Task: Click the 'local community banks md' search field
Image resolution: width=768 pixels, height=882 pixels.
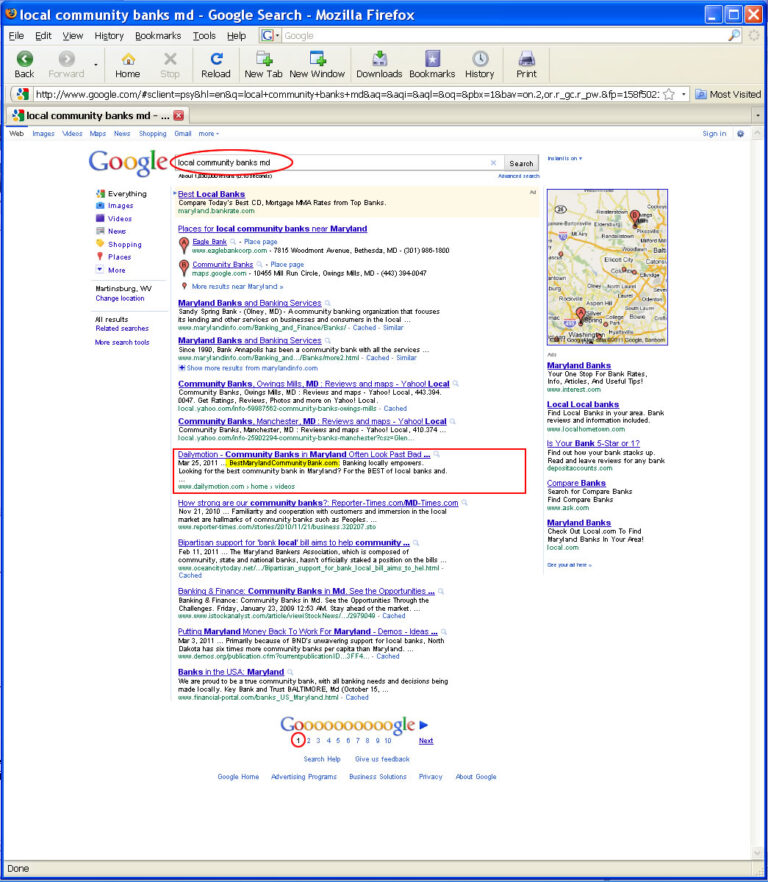Action: click(x=332, y=163)
